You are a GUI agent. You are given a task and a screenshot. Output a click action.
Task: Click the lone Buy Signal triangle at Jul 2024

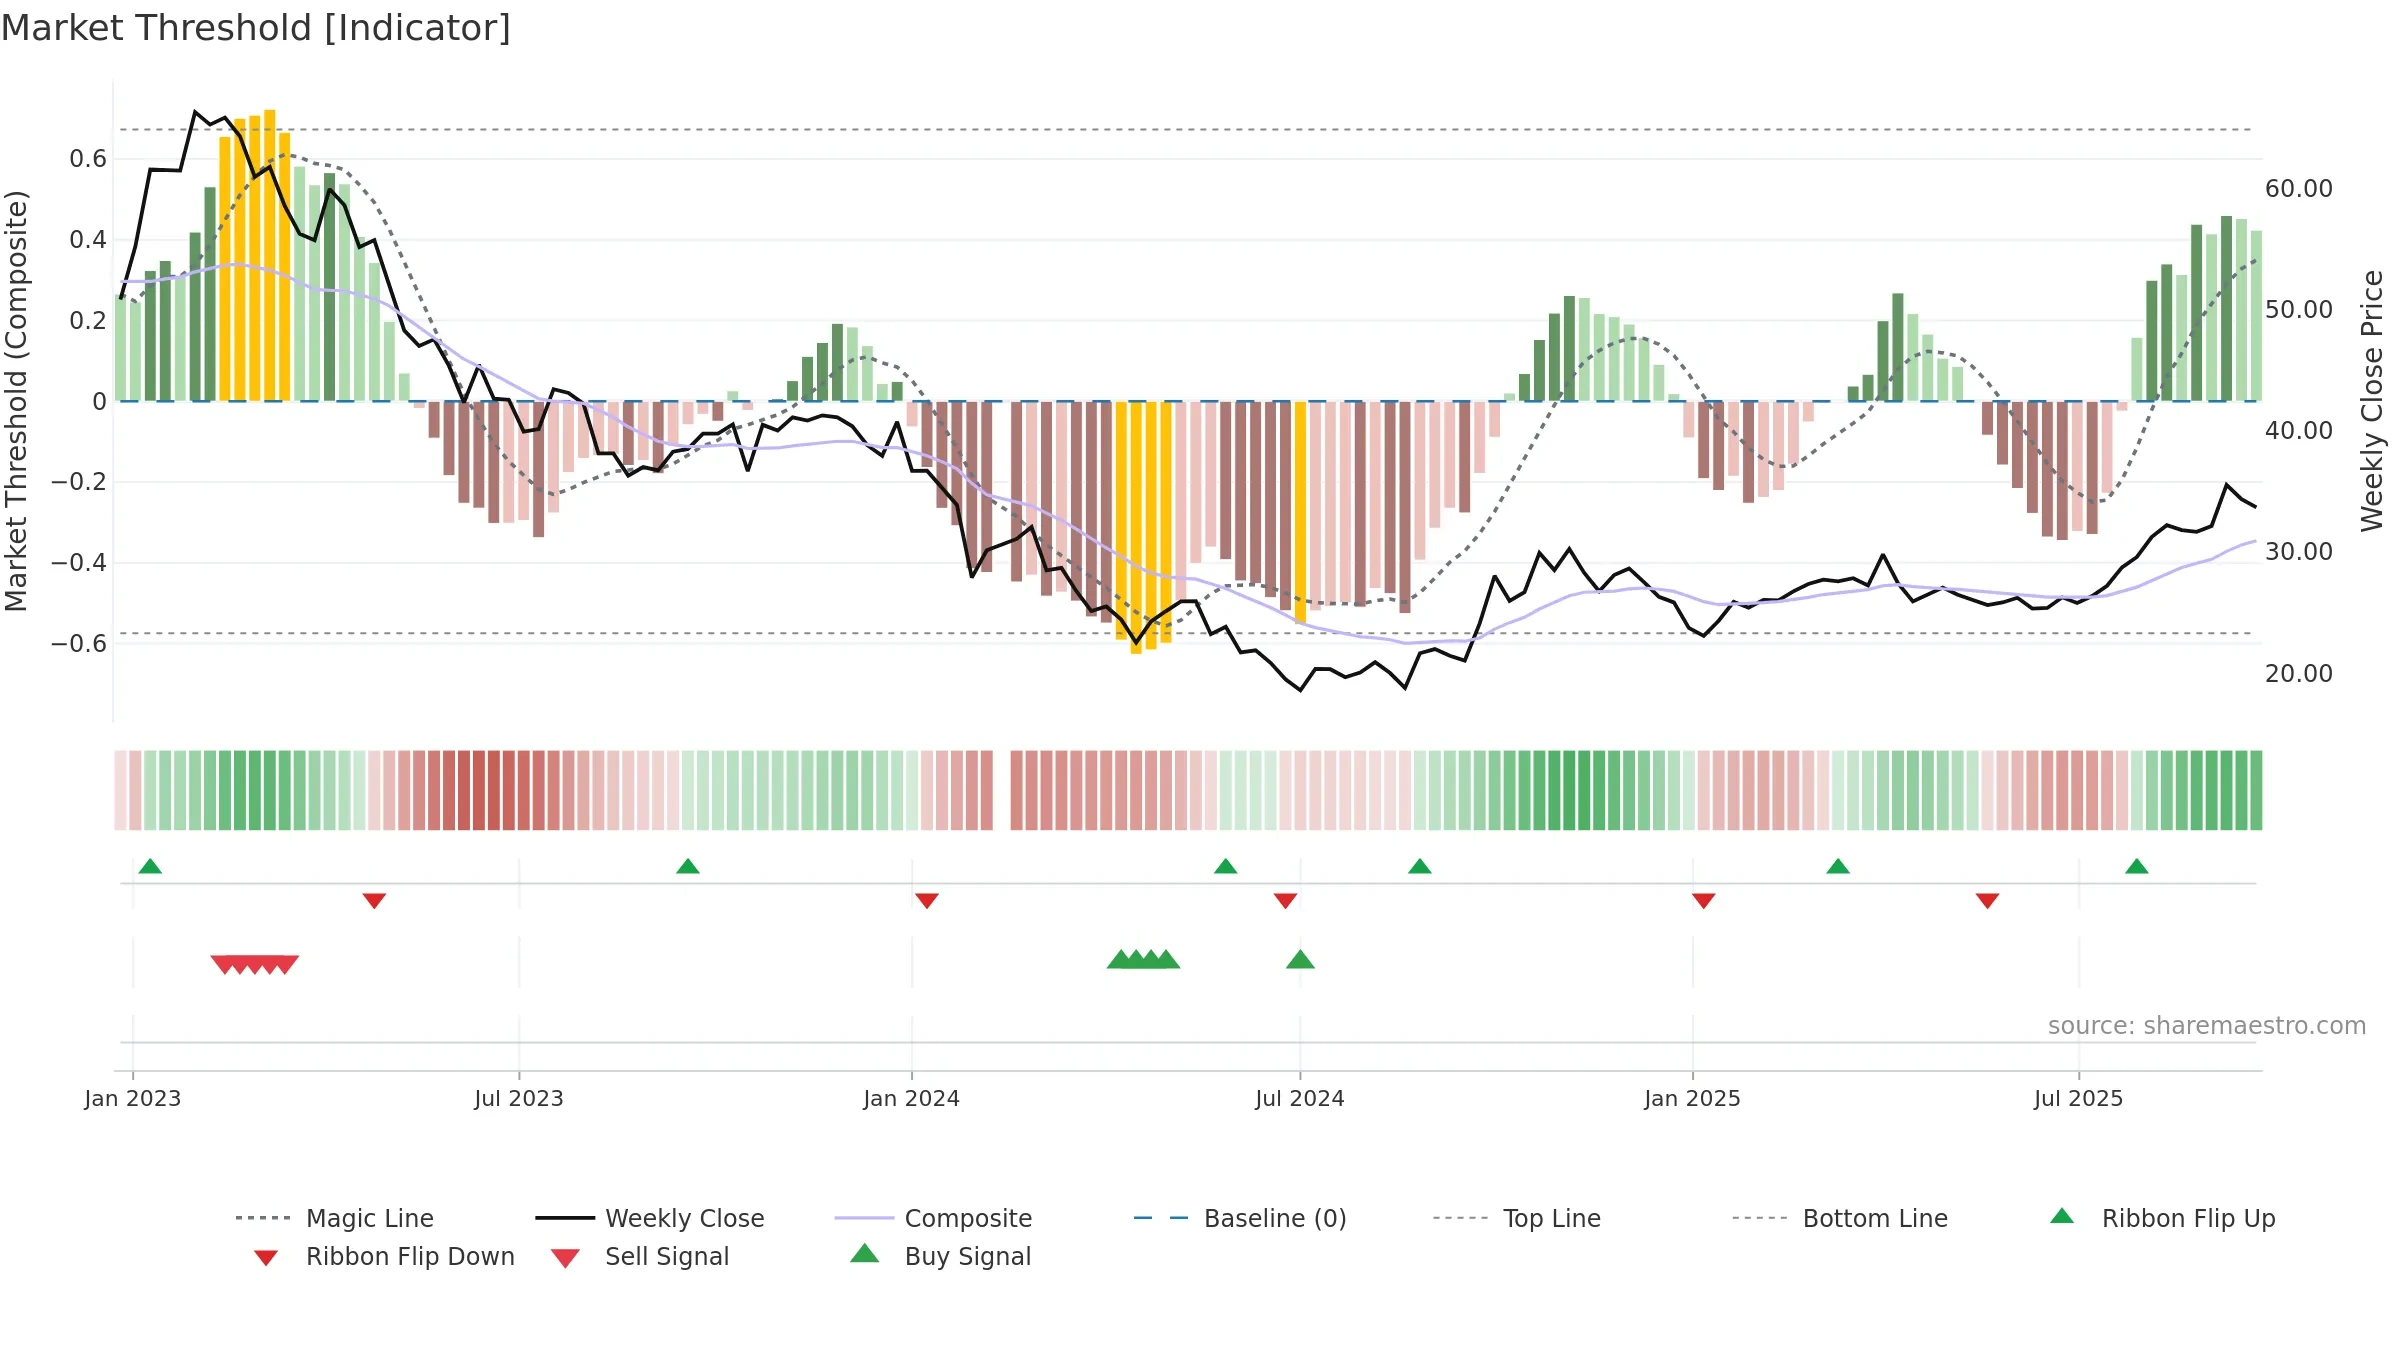pos(1300,960)
